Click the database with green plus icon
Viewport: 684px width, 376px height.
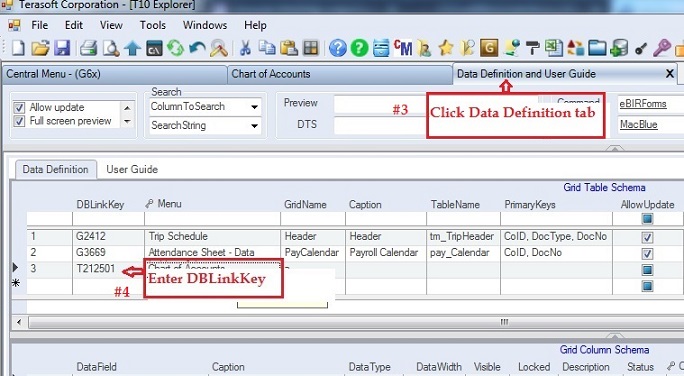pyautogui.click(x=619, y=48)
